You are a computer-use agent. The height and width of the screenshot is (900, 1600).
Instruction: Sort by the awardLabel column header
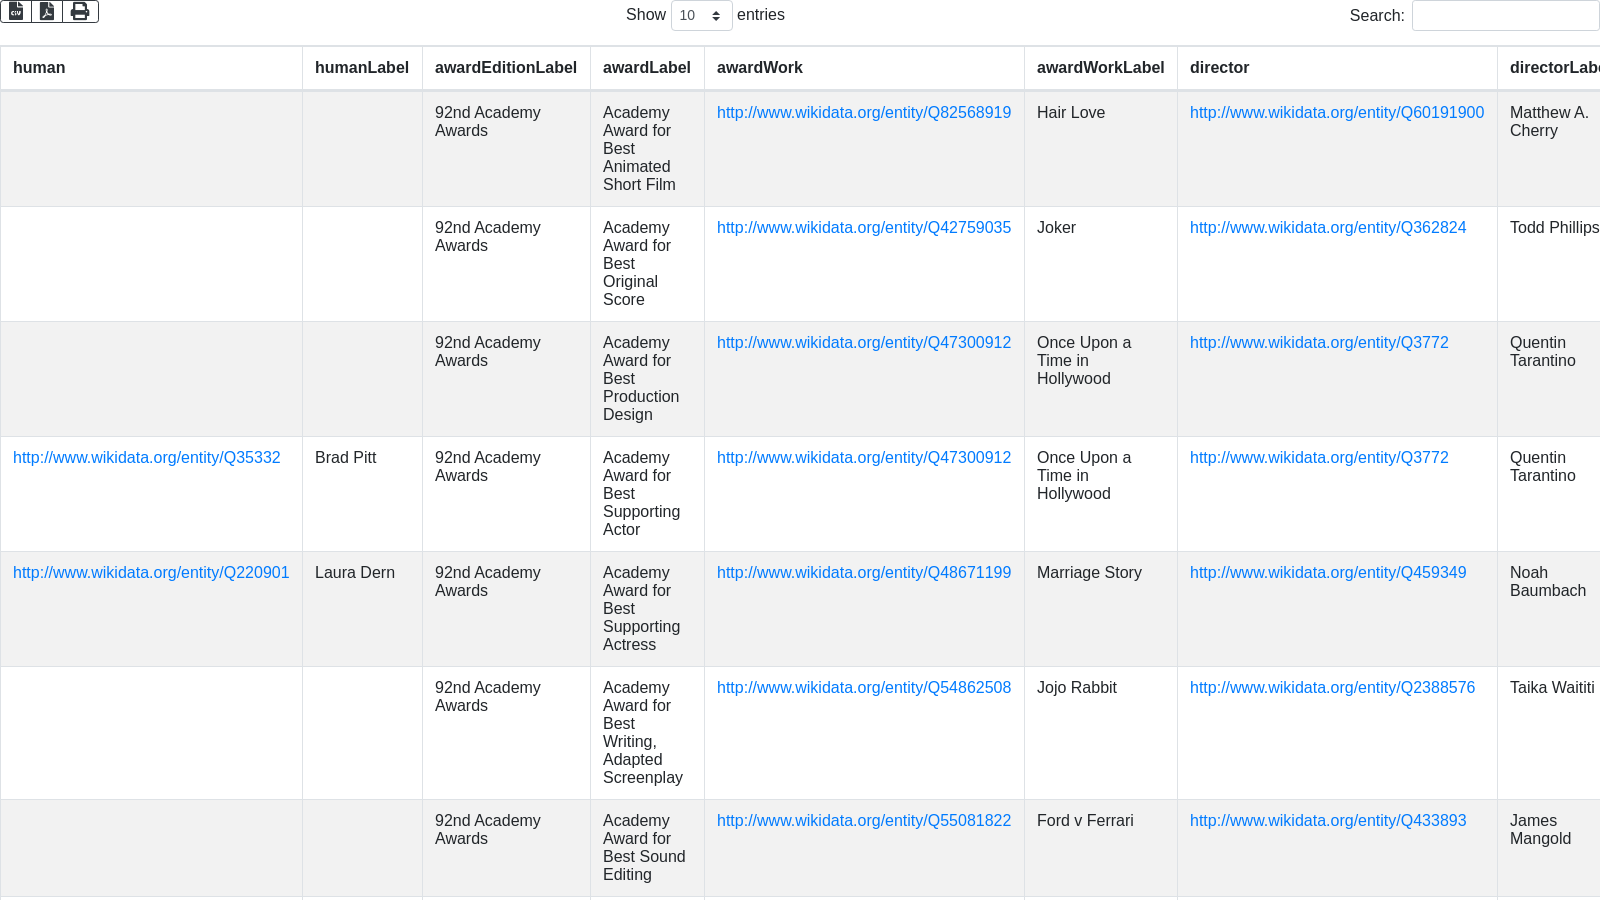pos(647,68)
